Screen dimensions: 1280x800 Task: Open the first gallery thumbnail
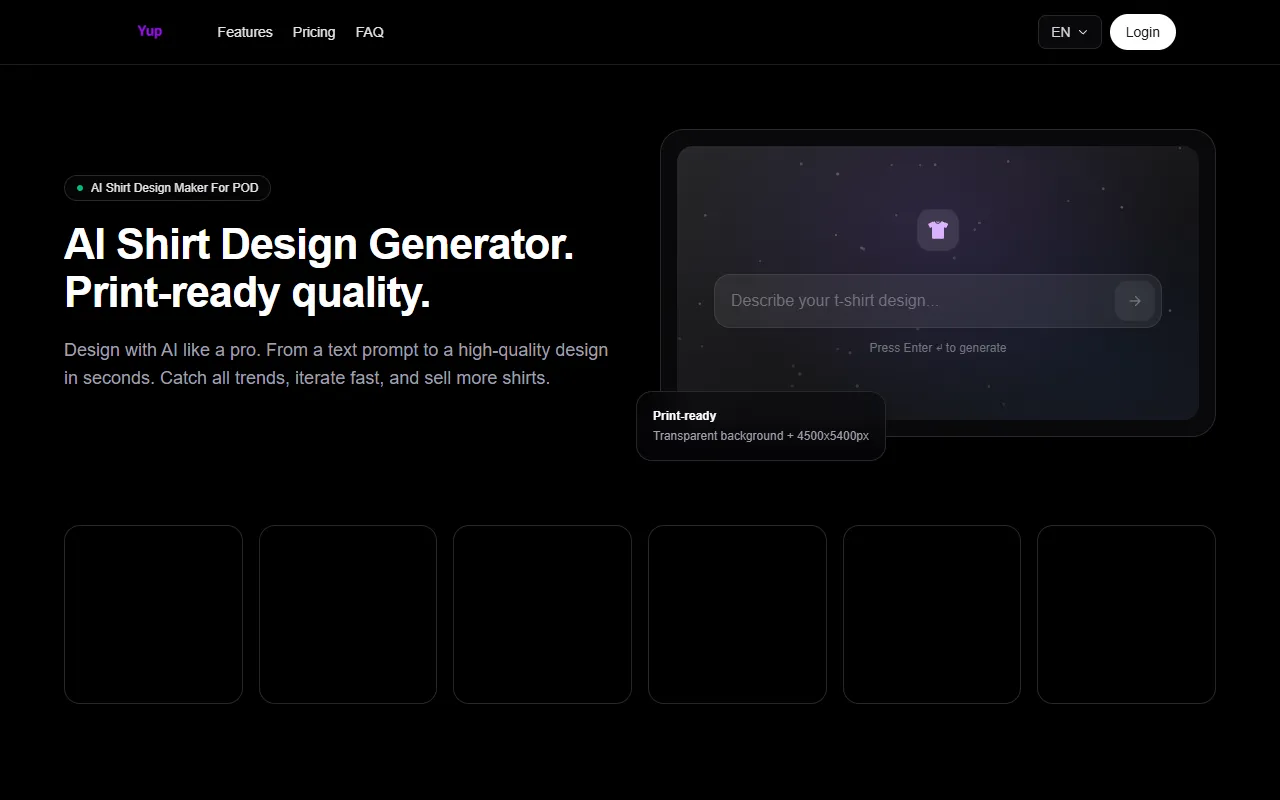[x=153, y=613]
